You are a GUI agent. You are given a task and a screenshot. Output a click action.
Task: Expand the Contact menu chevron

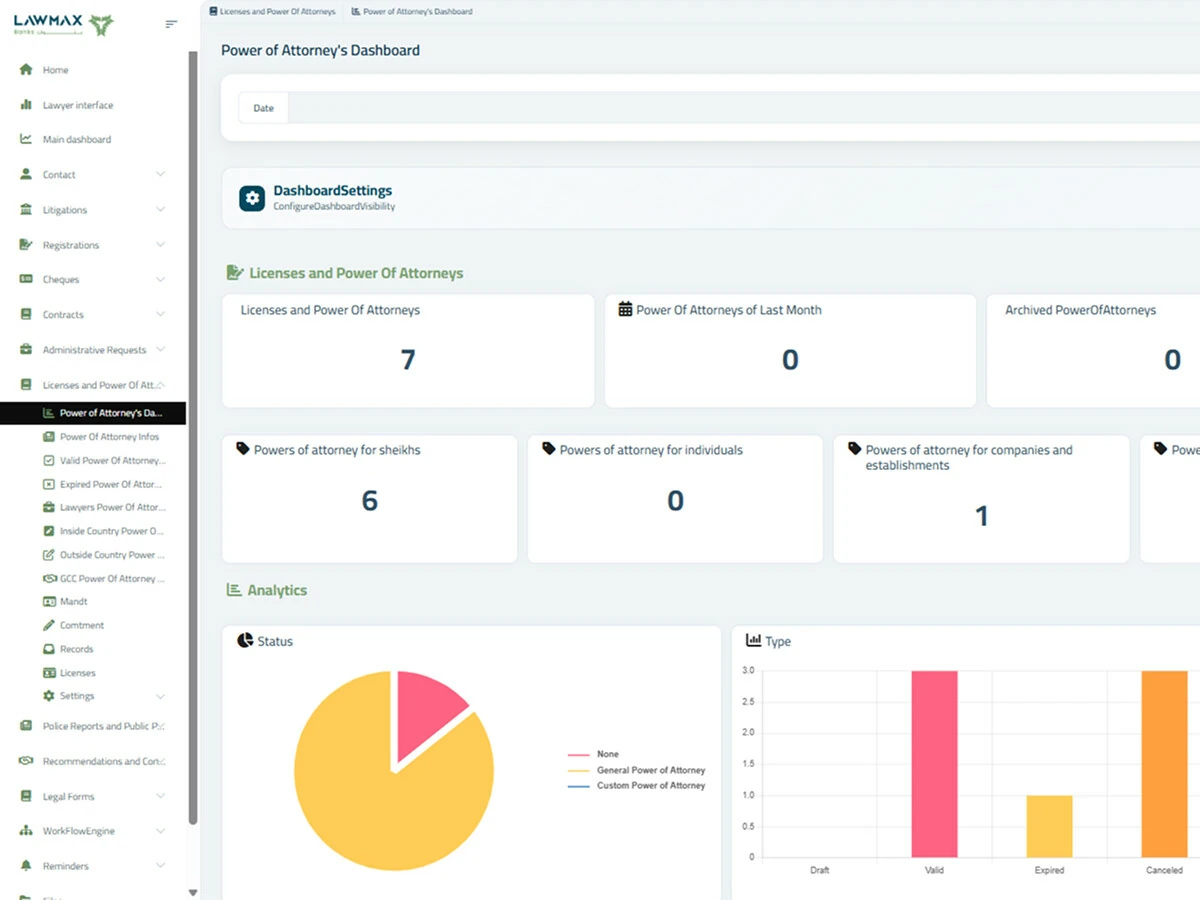(x=161, y=175)
